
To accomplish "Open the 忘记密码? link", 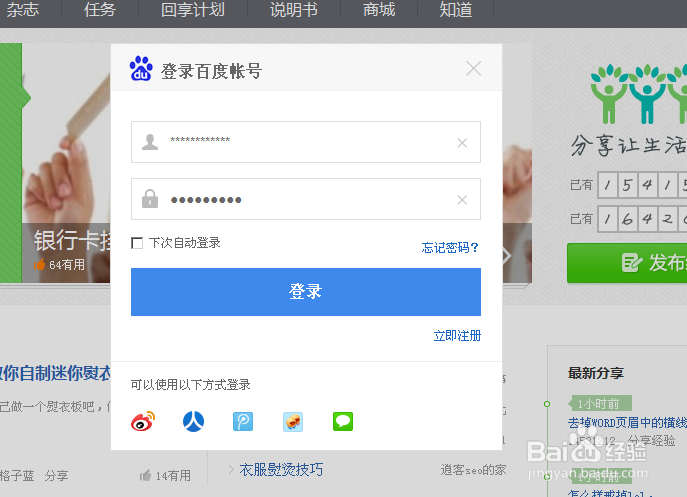I will [x=450, y=248].
